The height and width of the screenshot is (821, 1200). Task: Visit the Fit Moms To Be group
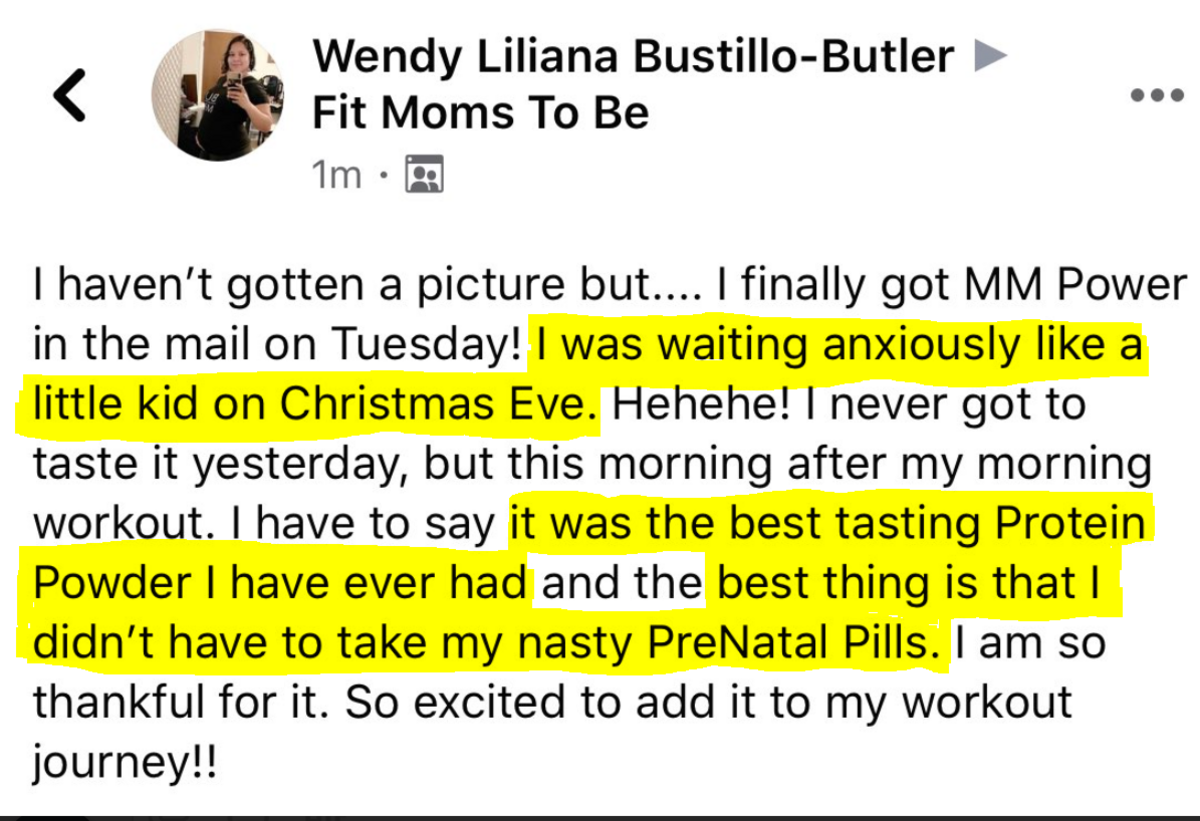480,112
